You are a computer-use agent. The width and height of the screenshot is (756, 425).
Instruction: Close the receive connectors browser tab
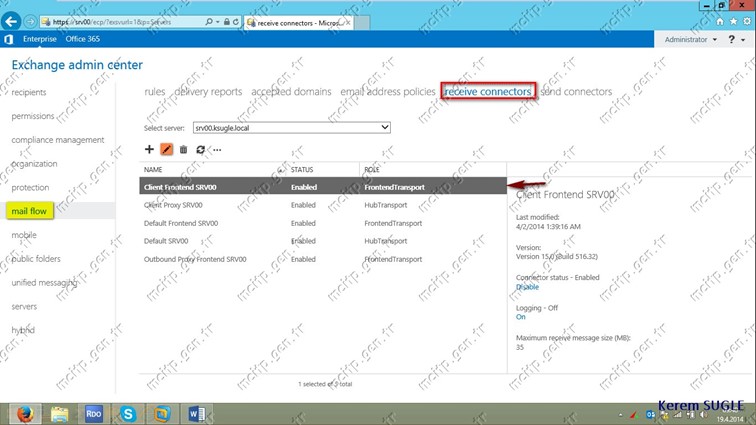coord(348,22)
